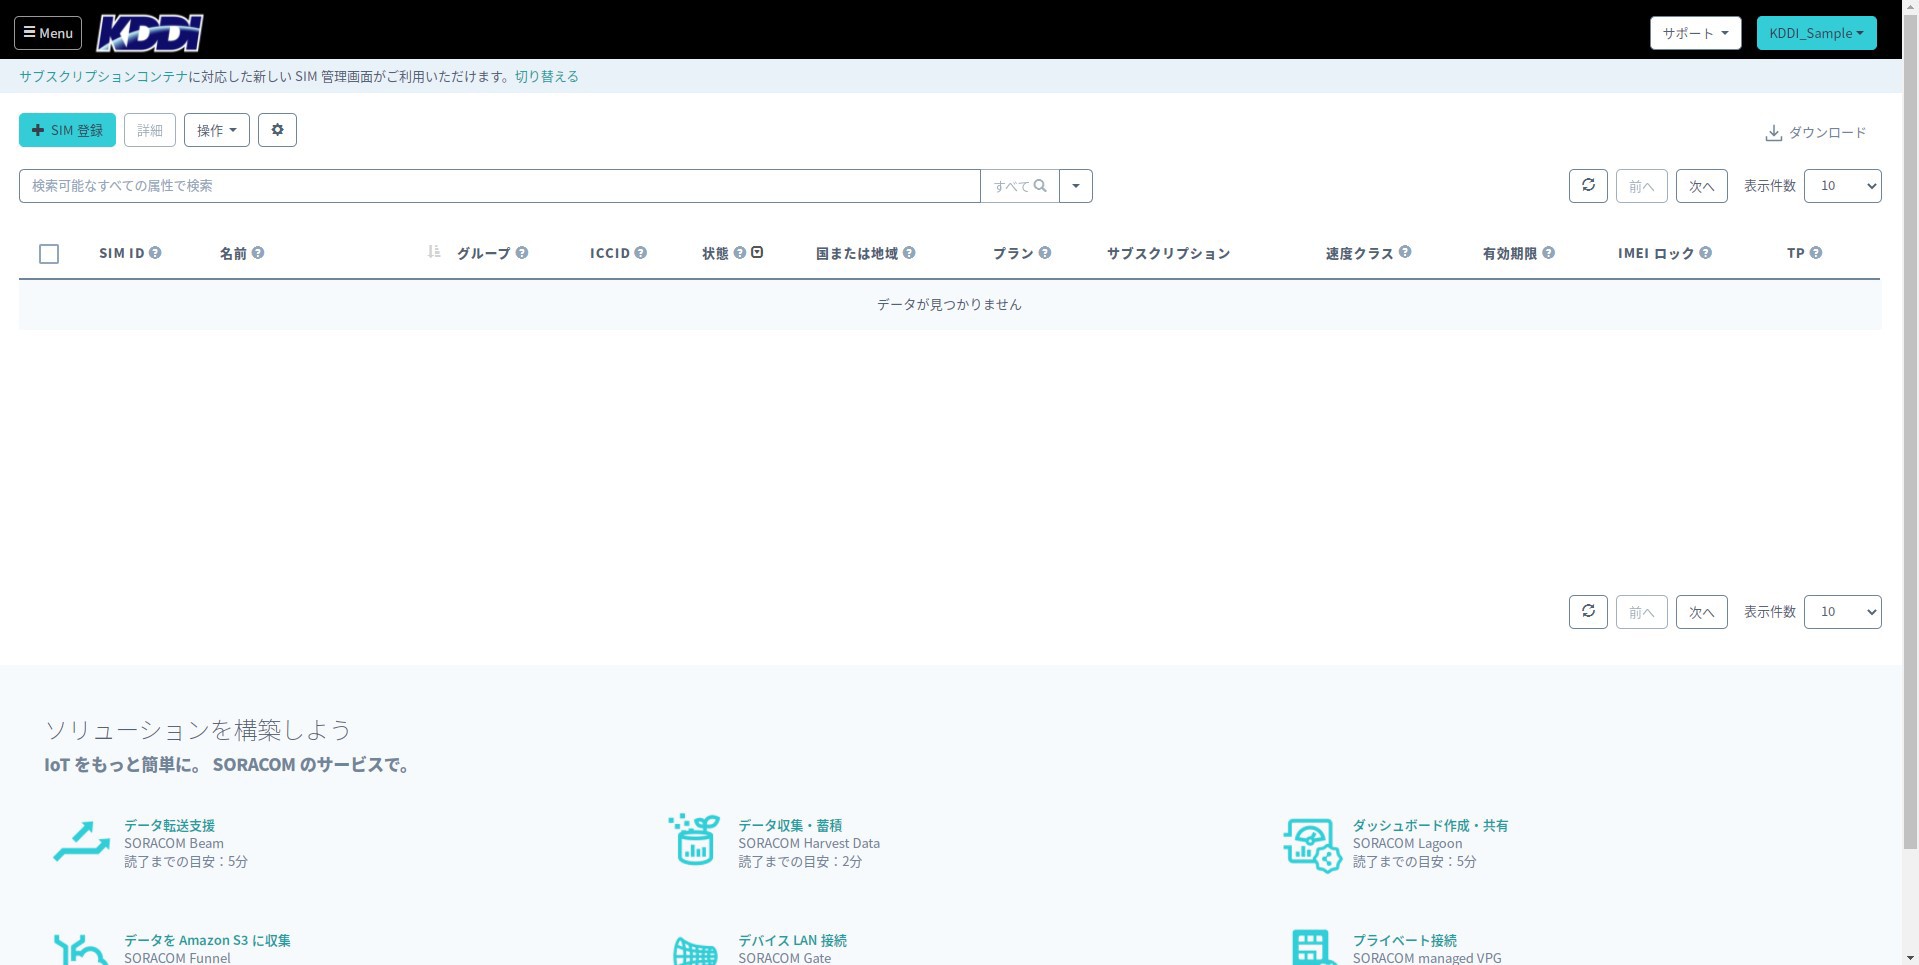The image size is (1919, 965).
Task: Click the SIM ID help icon
Action: tap(155, 253)
